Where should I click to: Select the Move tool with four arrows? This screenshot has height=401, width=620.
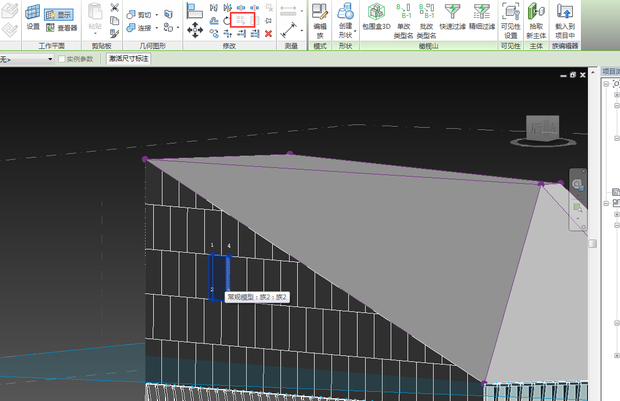pyautogui.click(x=196, y=31)
